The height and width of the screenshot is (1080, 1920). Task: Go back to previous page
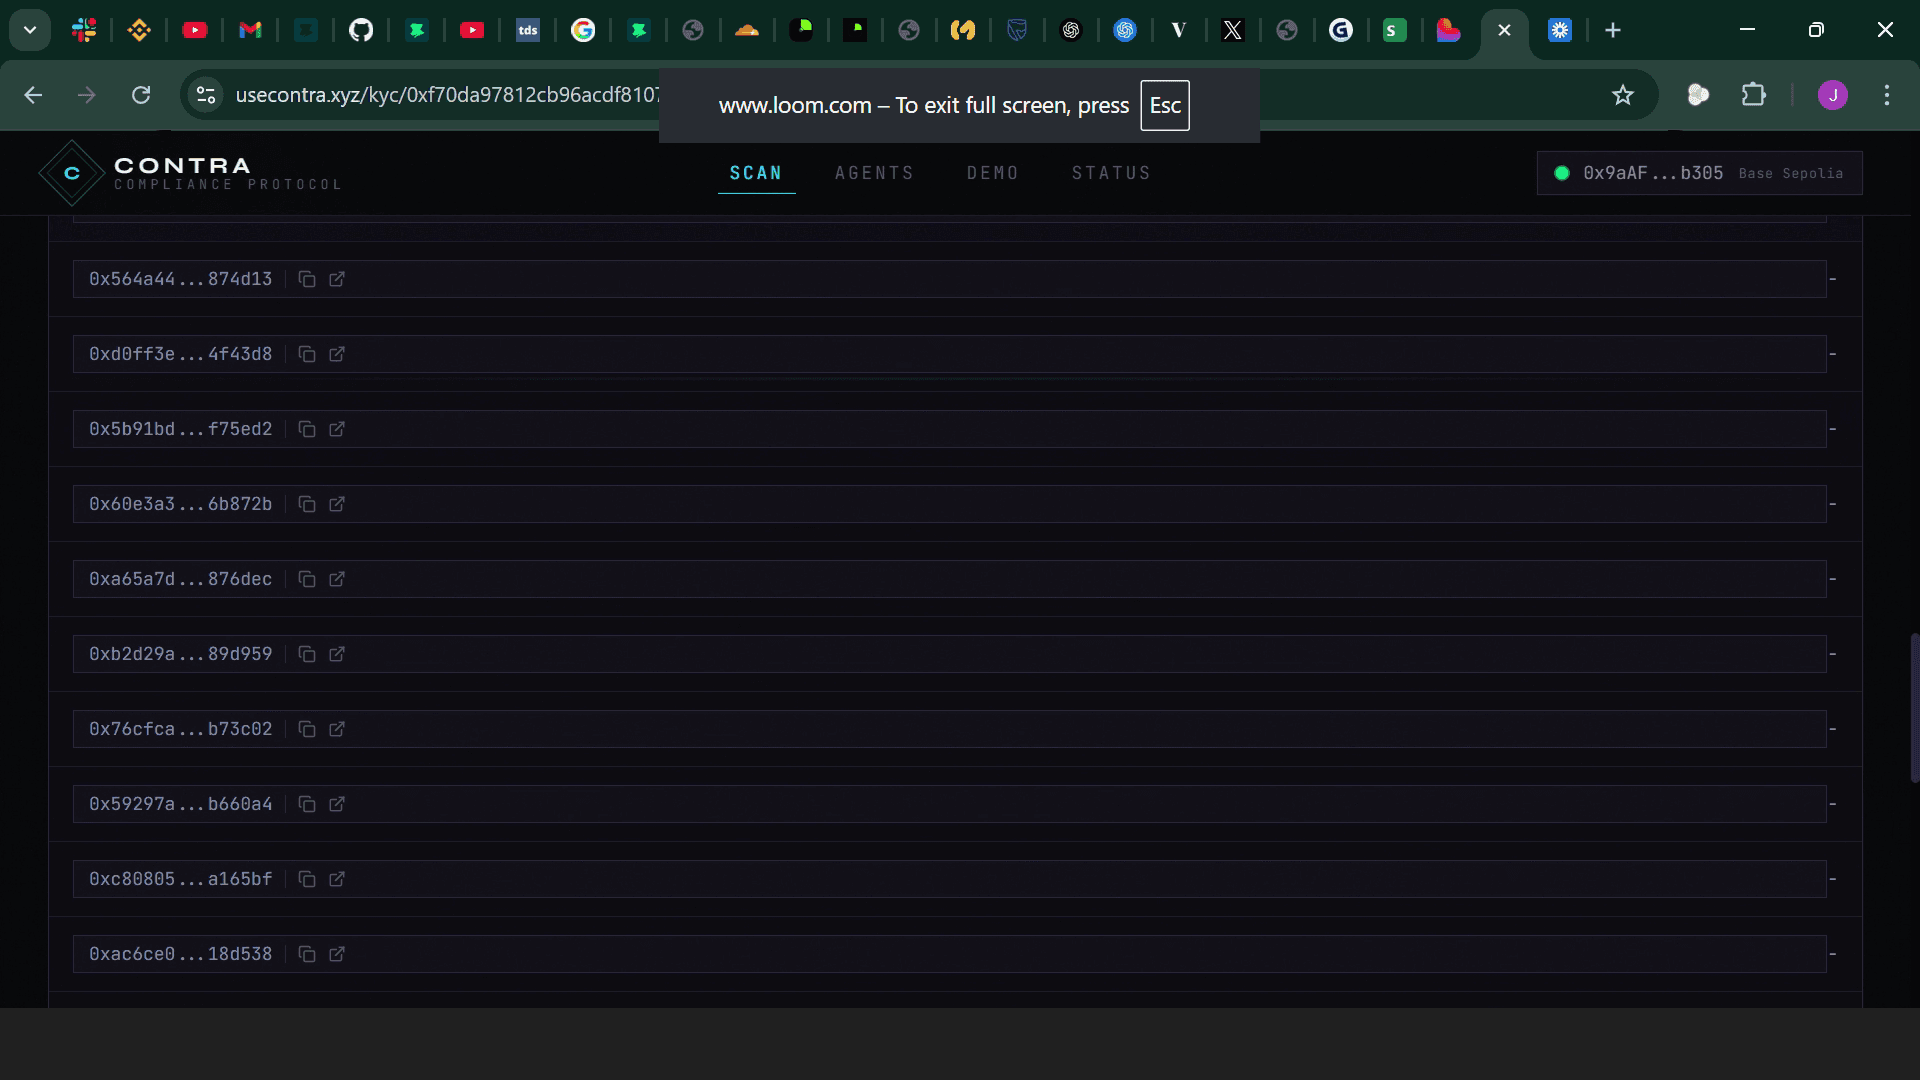click(33, 95)
